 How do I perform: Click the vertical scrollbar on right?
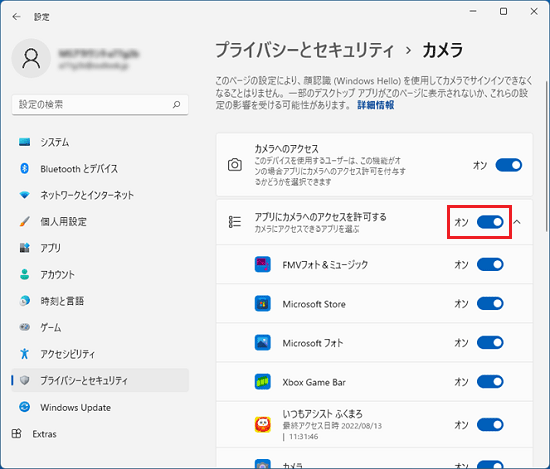546,156
